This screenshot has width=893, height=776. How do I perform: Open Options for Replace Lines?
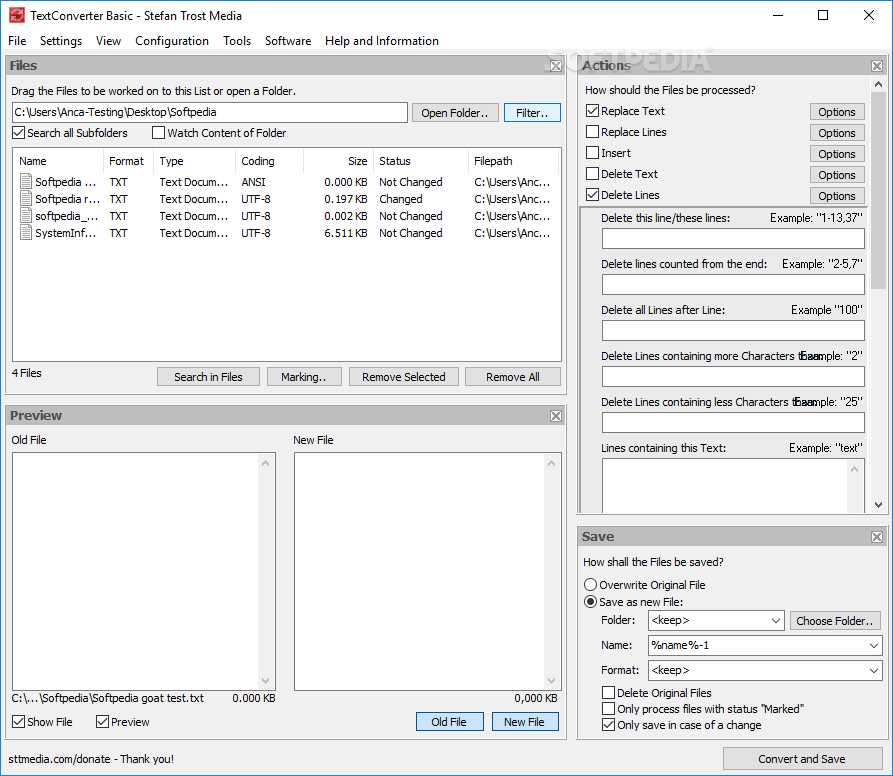[x=837, y=133]
